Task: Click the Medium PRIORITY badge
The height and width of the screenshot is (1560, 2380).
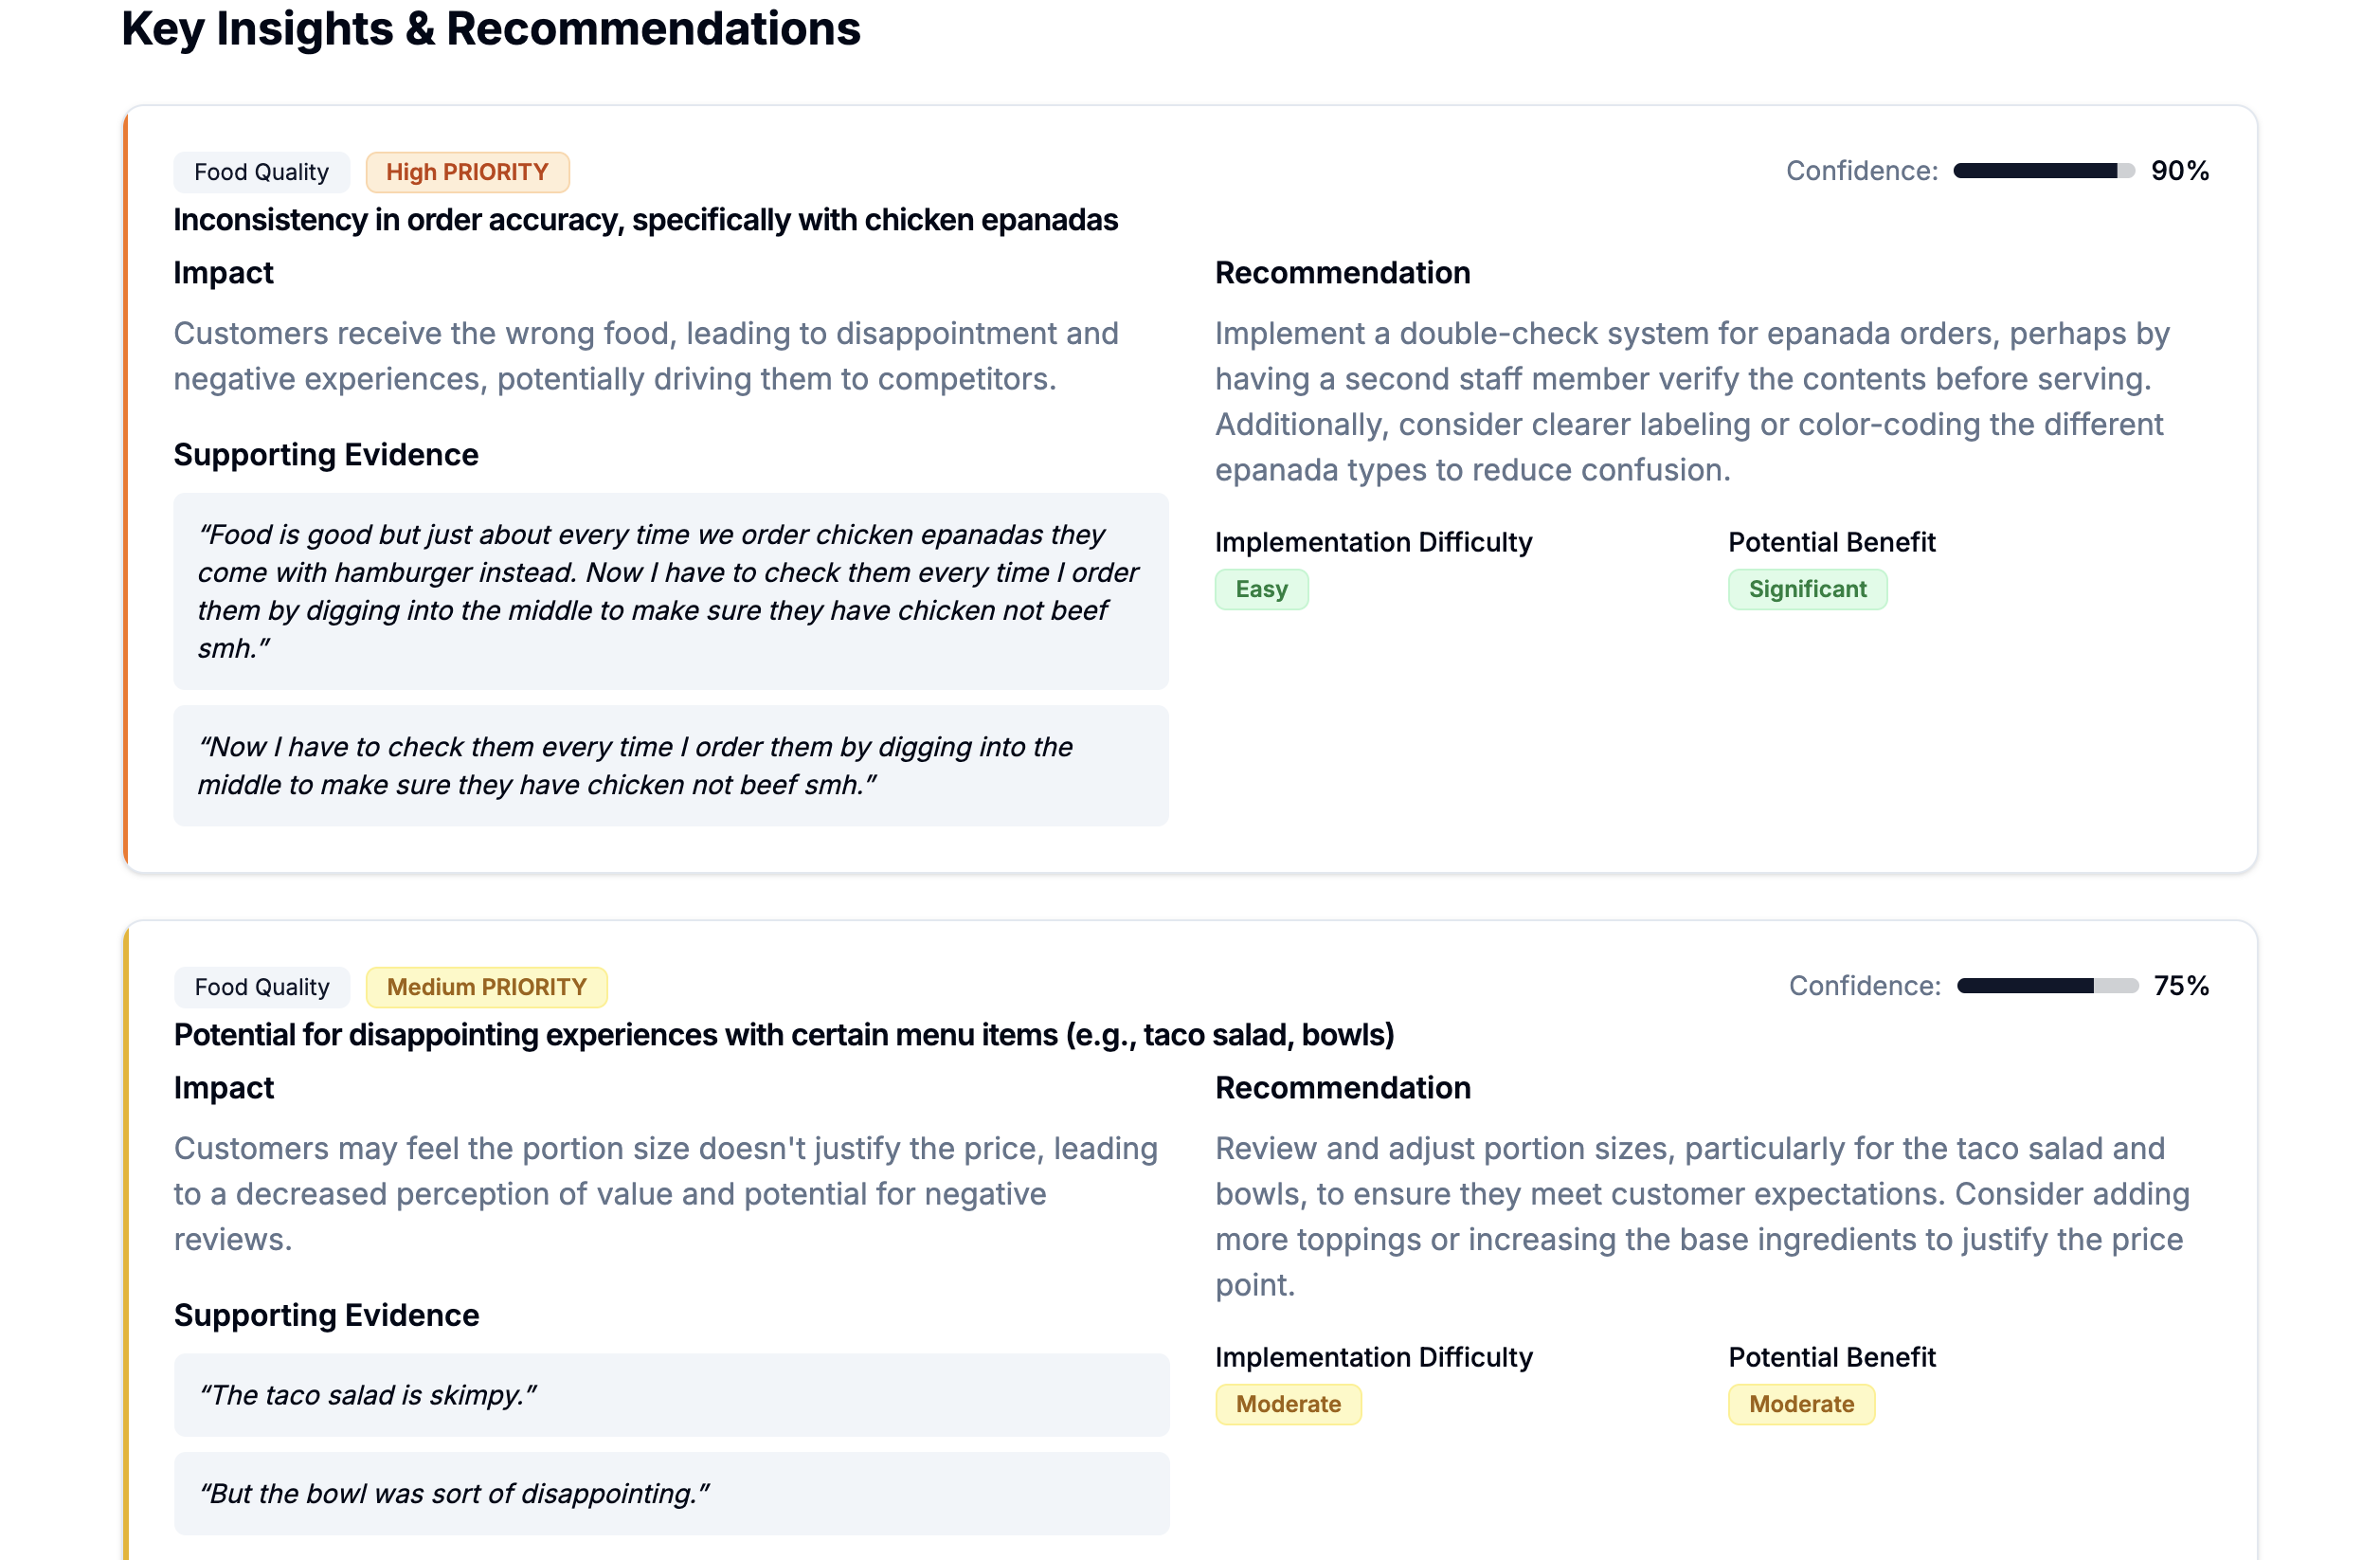Action: pyautogui.click(x=486, y=987)
